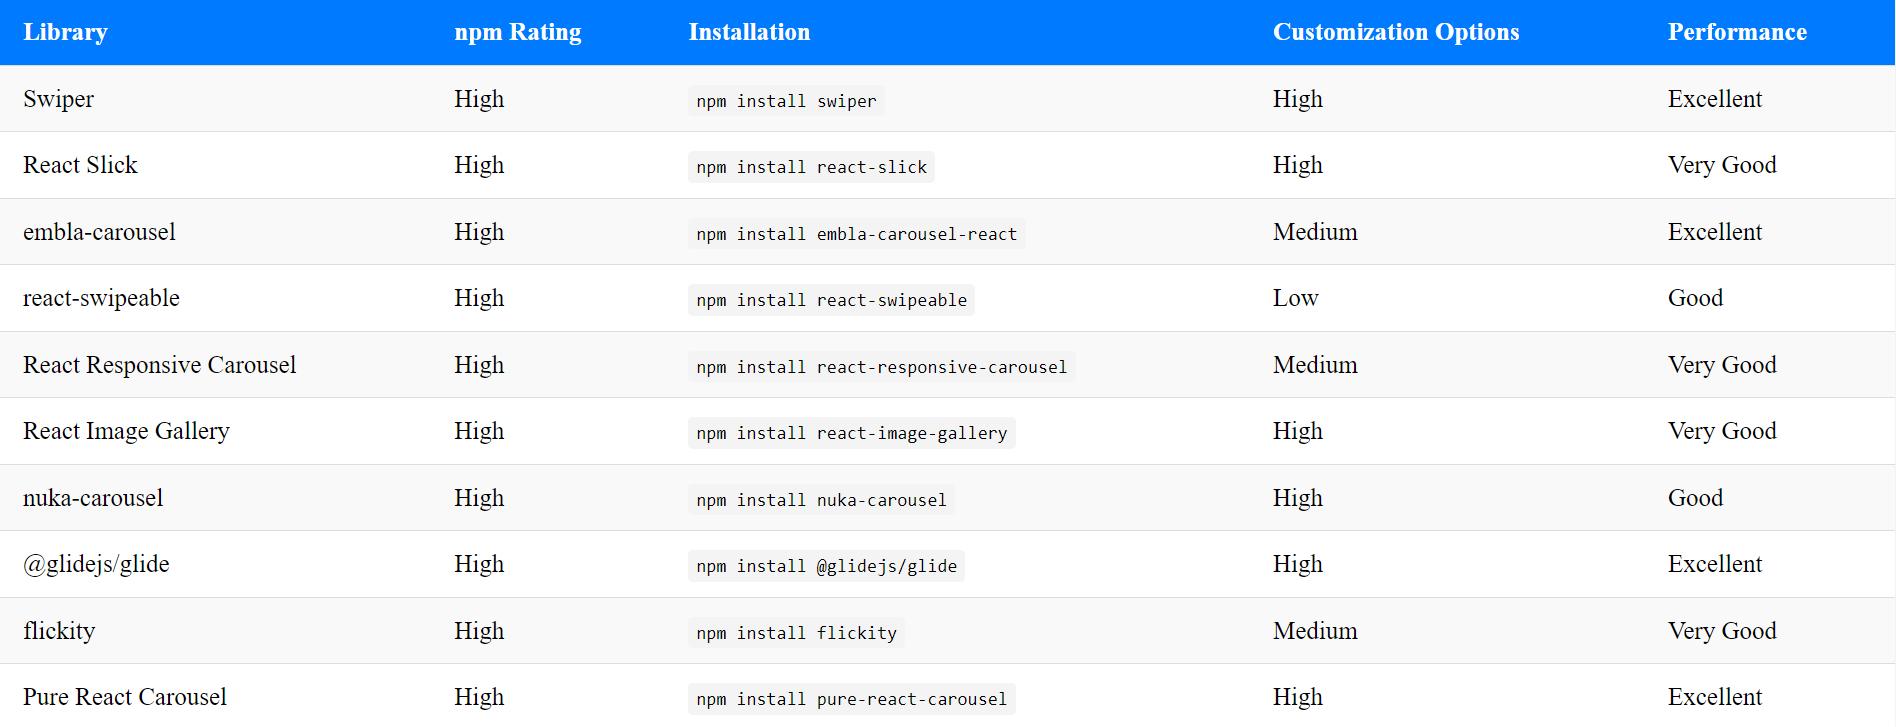
Task: Select the 'npm install swiper' code snippet
Action: click(x=786, y=101)
